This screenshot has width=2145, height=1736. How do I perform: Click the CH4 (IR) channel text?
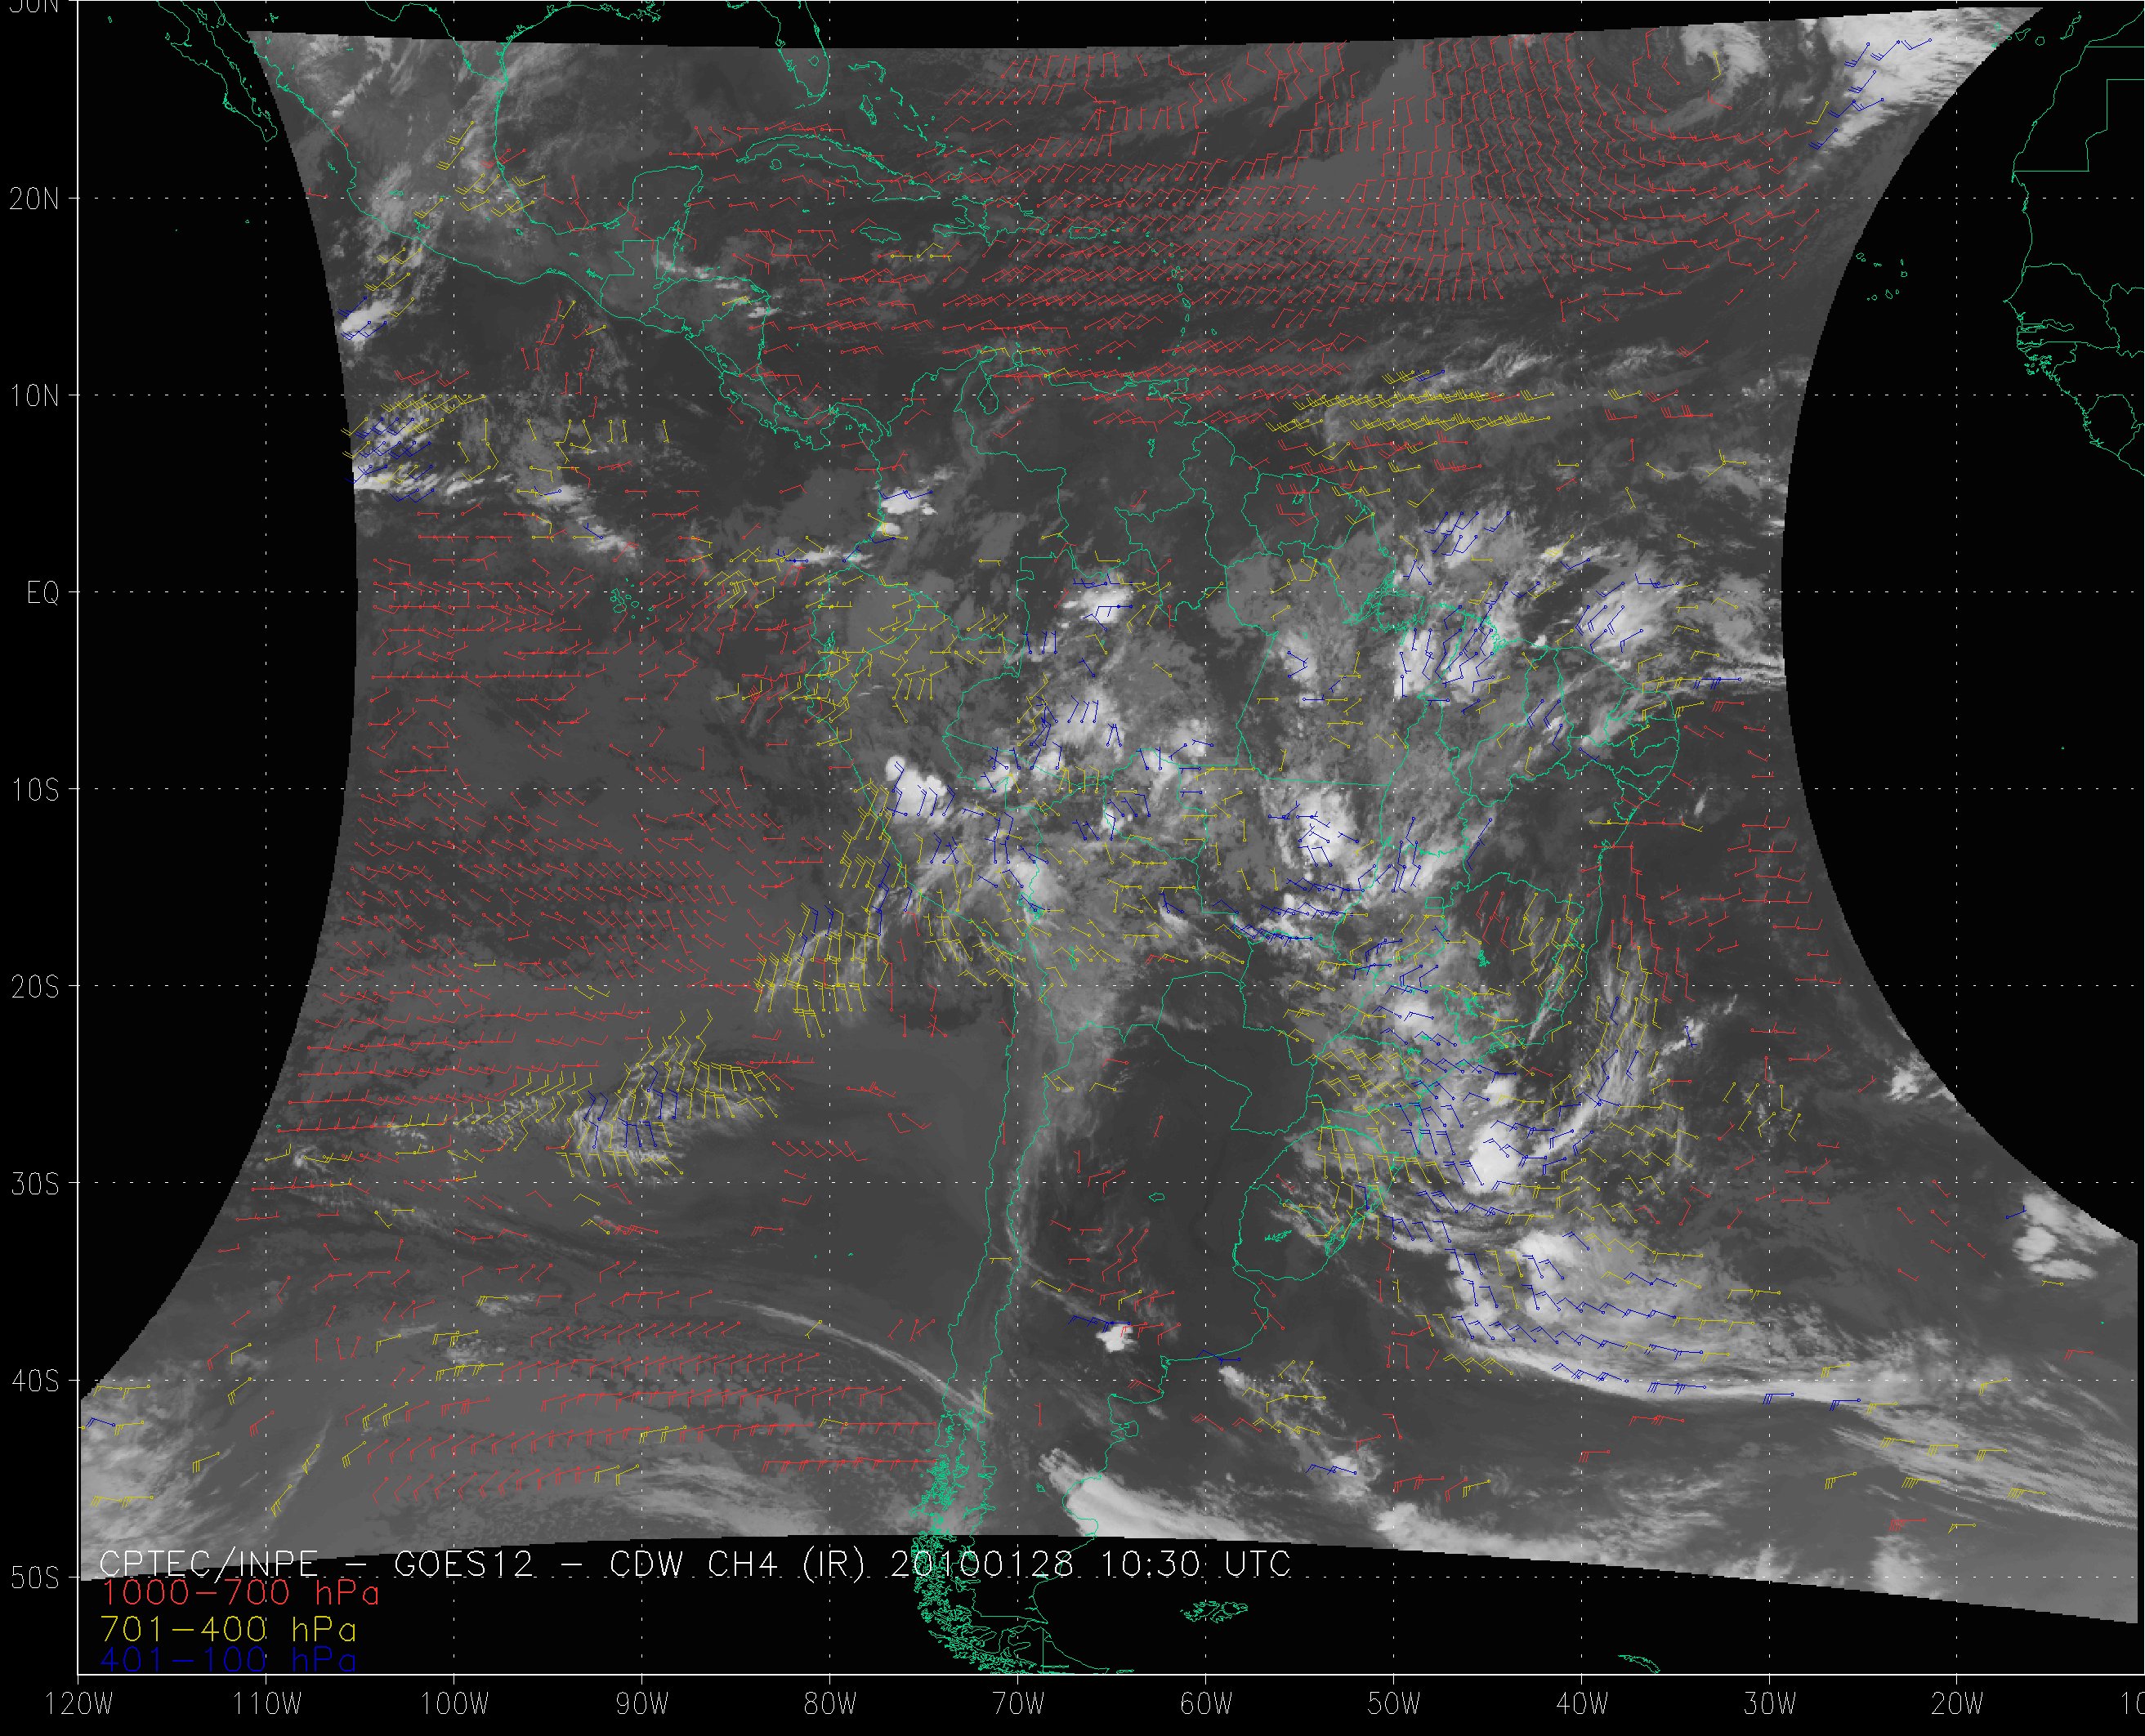(786, 1564)
